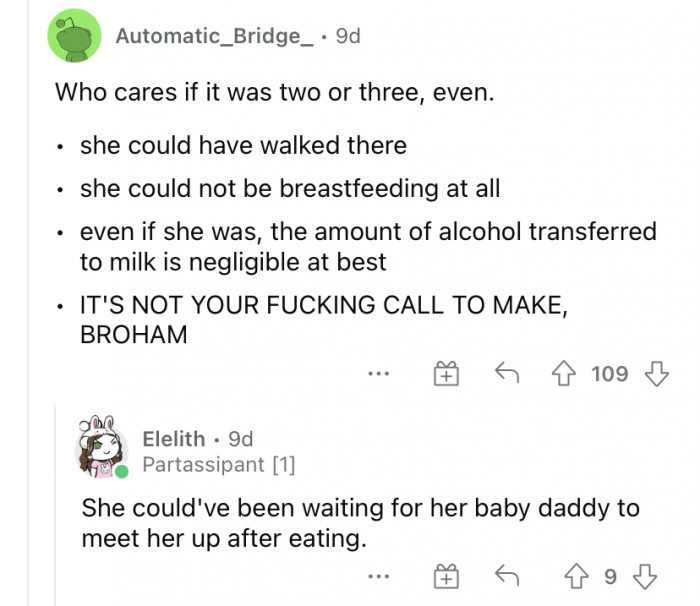Click Automatic_Bridge_'s green avatar

75,36
